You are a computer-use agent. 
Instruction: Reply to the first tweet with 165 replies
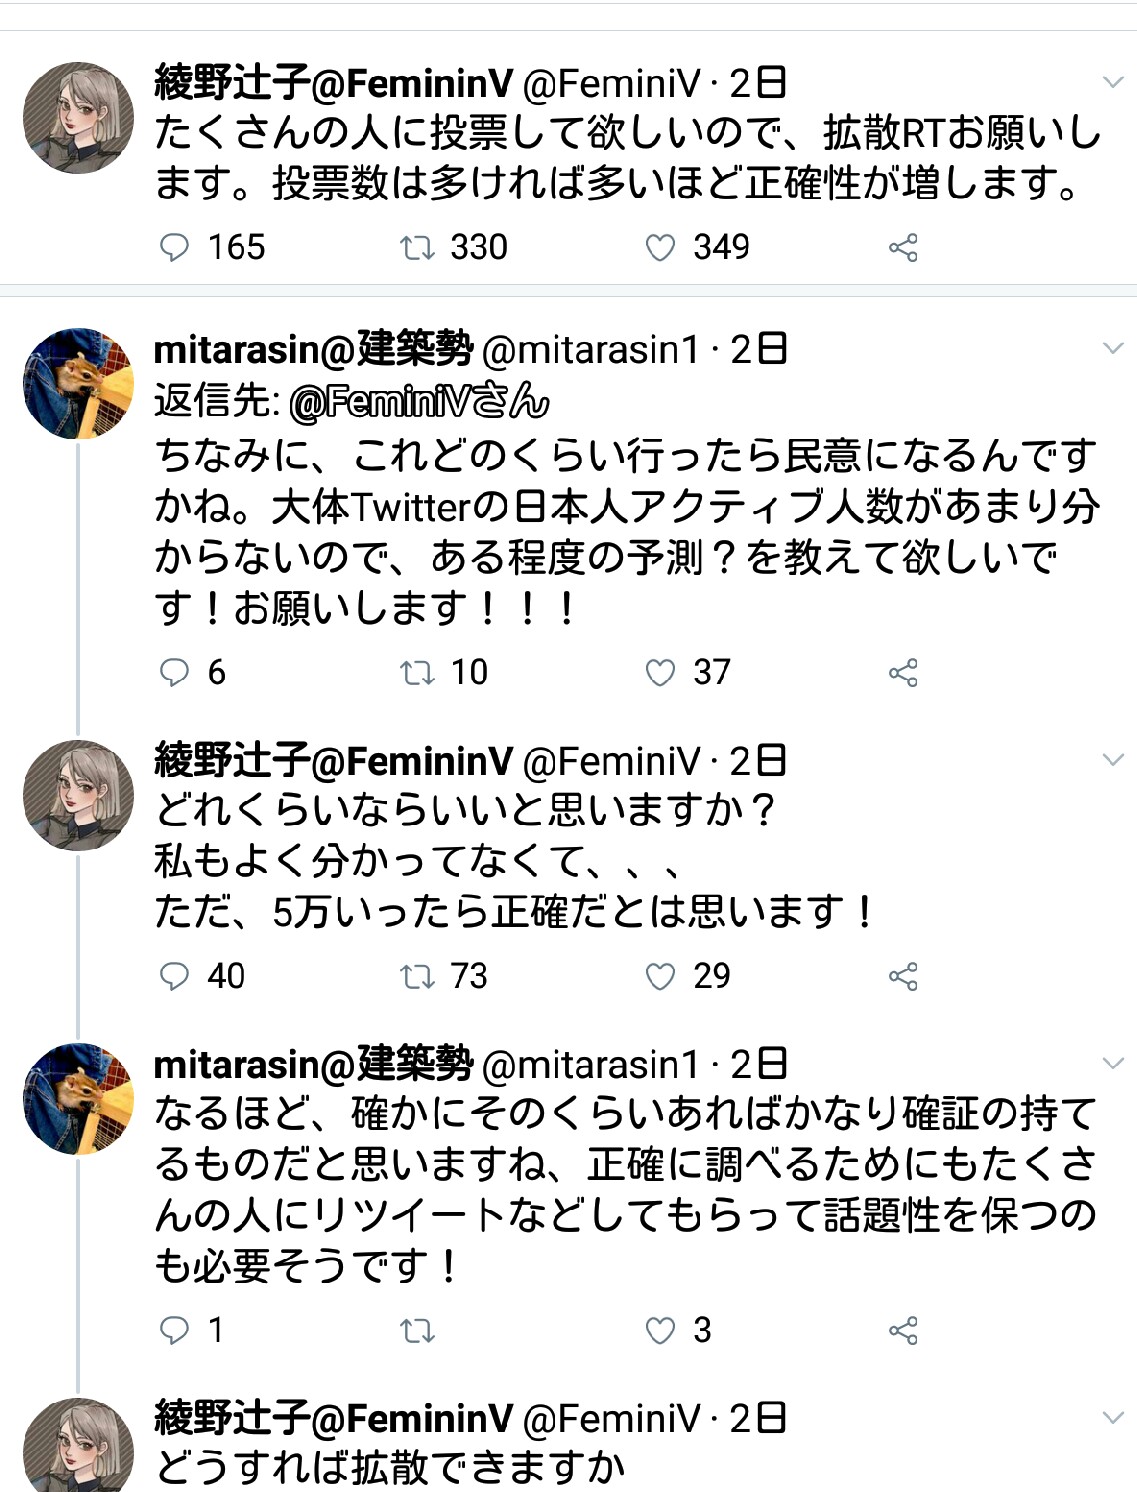point(175,247)
